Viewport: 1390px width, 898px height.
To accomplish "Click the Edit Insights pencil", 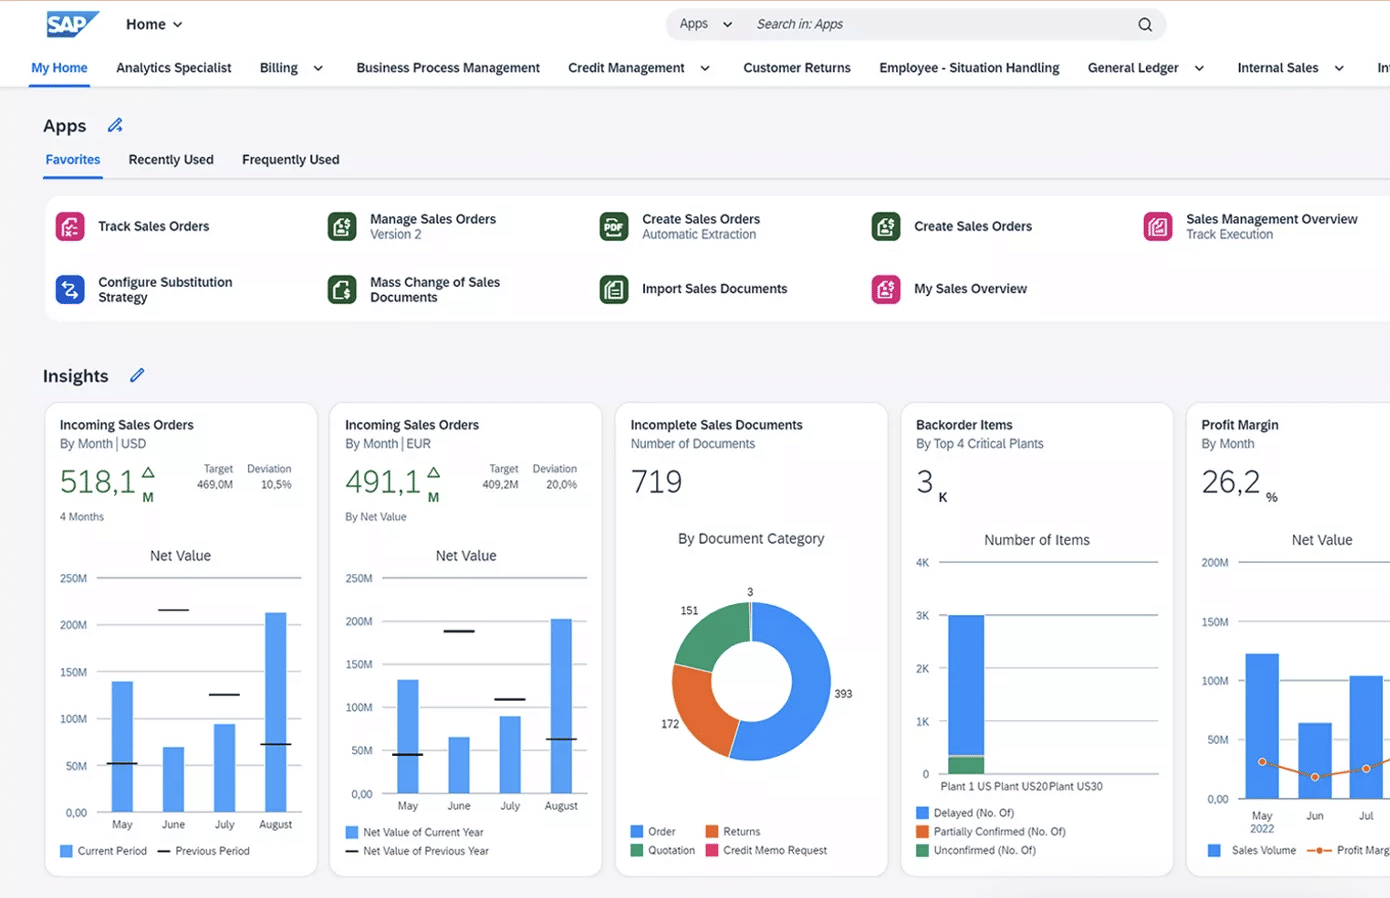I will pyautogui.click(x=137, y=375).
